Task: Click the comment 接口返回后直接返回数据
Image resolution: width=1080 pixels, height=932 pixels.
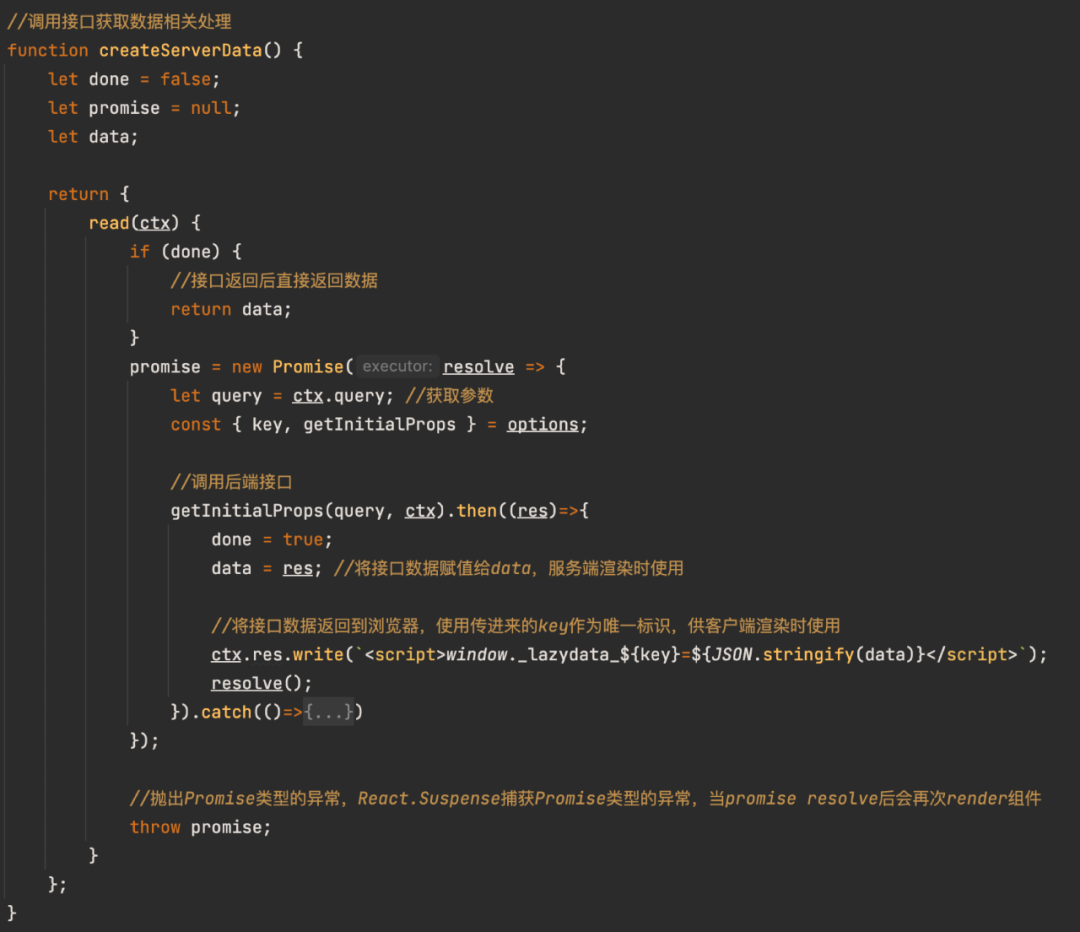Action: (x=274, y=280)
